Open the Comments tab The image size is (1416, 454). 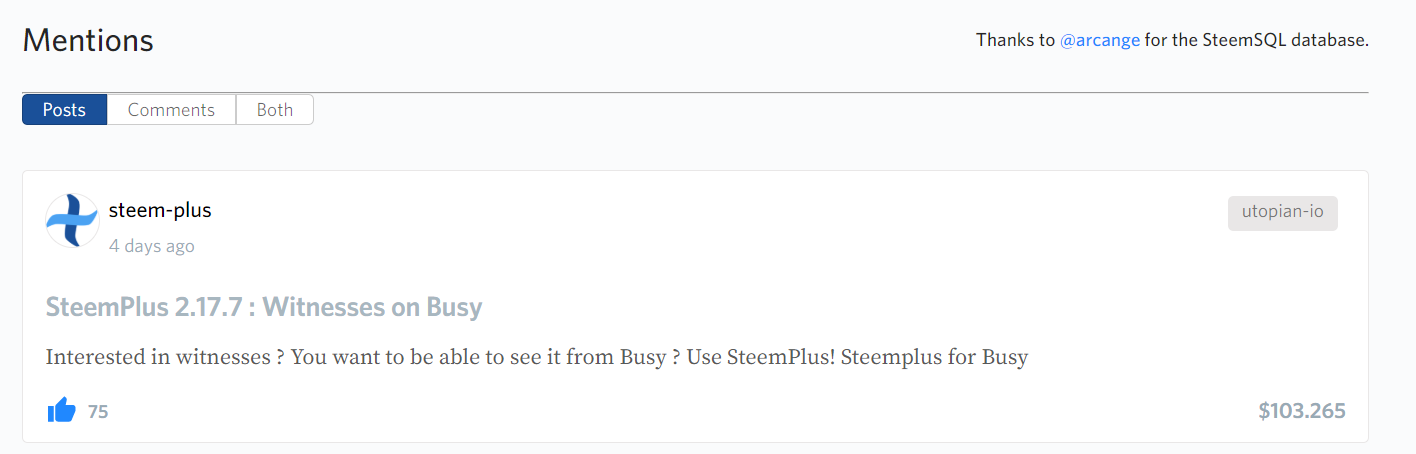pyautogui.click(x=171, y=110)
